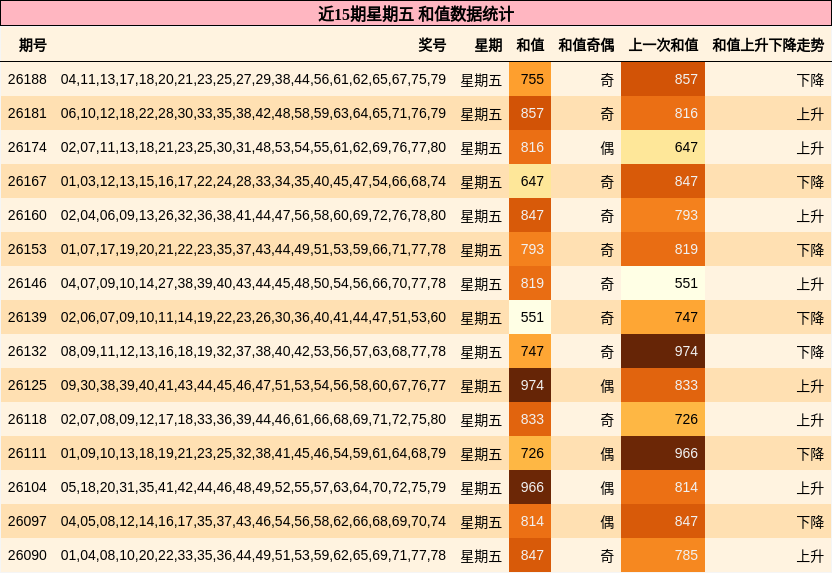Click sum value 974 in row 26125
The image size is (832, 573).
(530, 385)
